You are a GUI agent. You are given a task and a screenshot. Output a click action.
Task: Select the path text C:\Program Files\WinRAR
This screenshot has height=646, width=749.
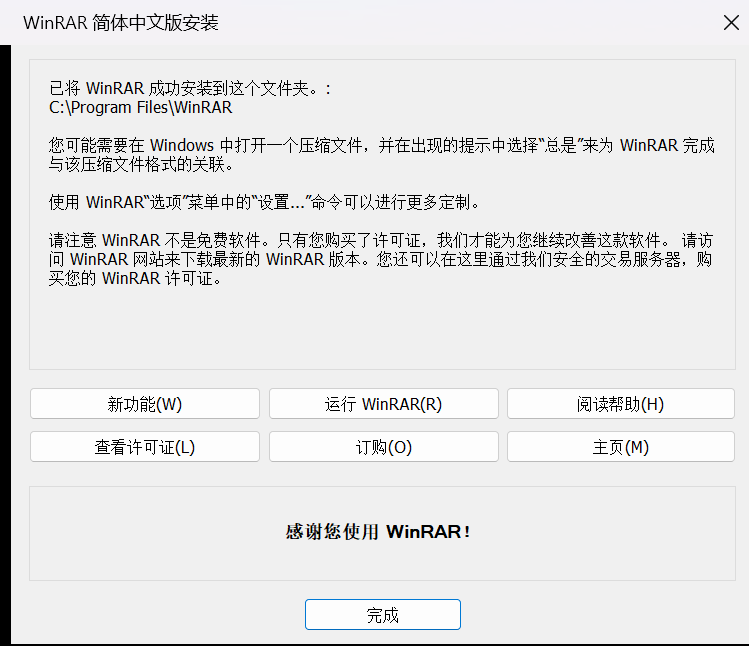coord(140,108)
